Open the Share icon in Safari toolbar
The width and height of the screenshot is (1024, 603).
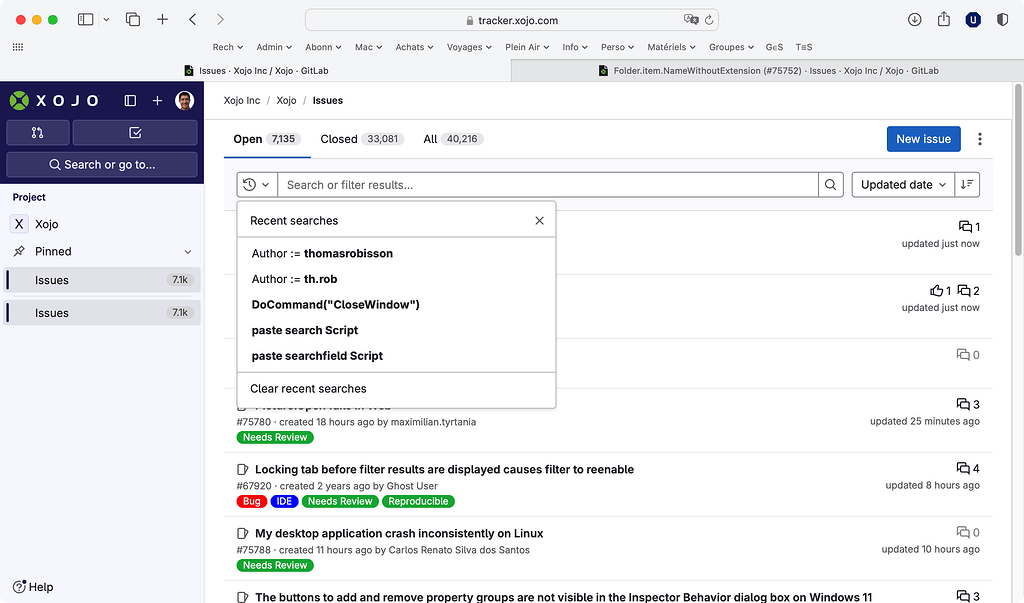click(942, 19)
